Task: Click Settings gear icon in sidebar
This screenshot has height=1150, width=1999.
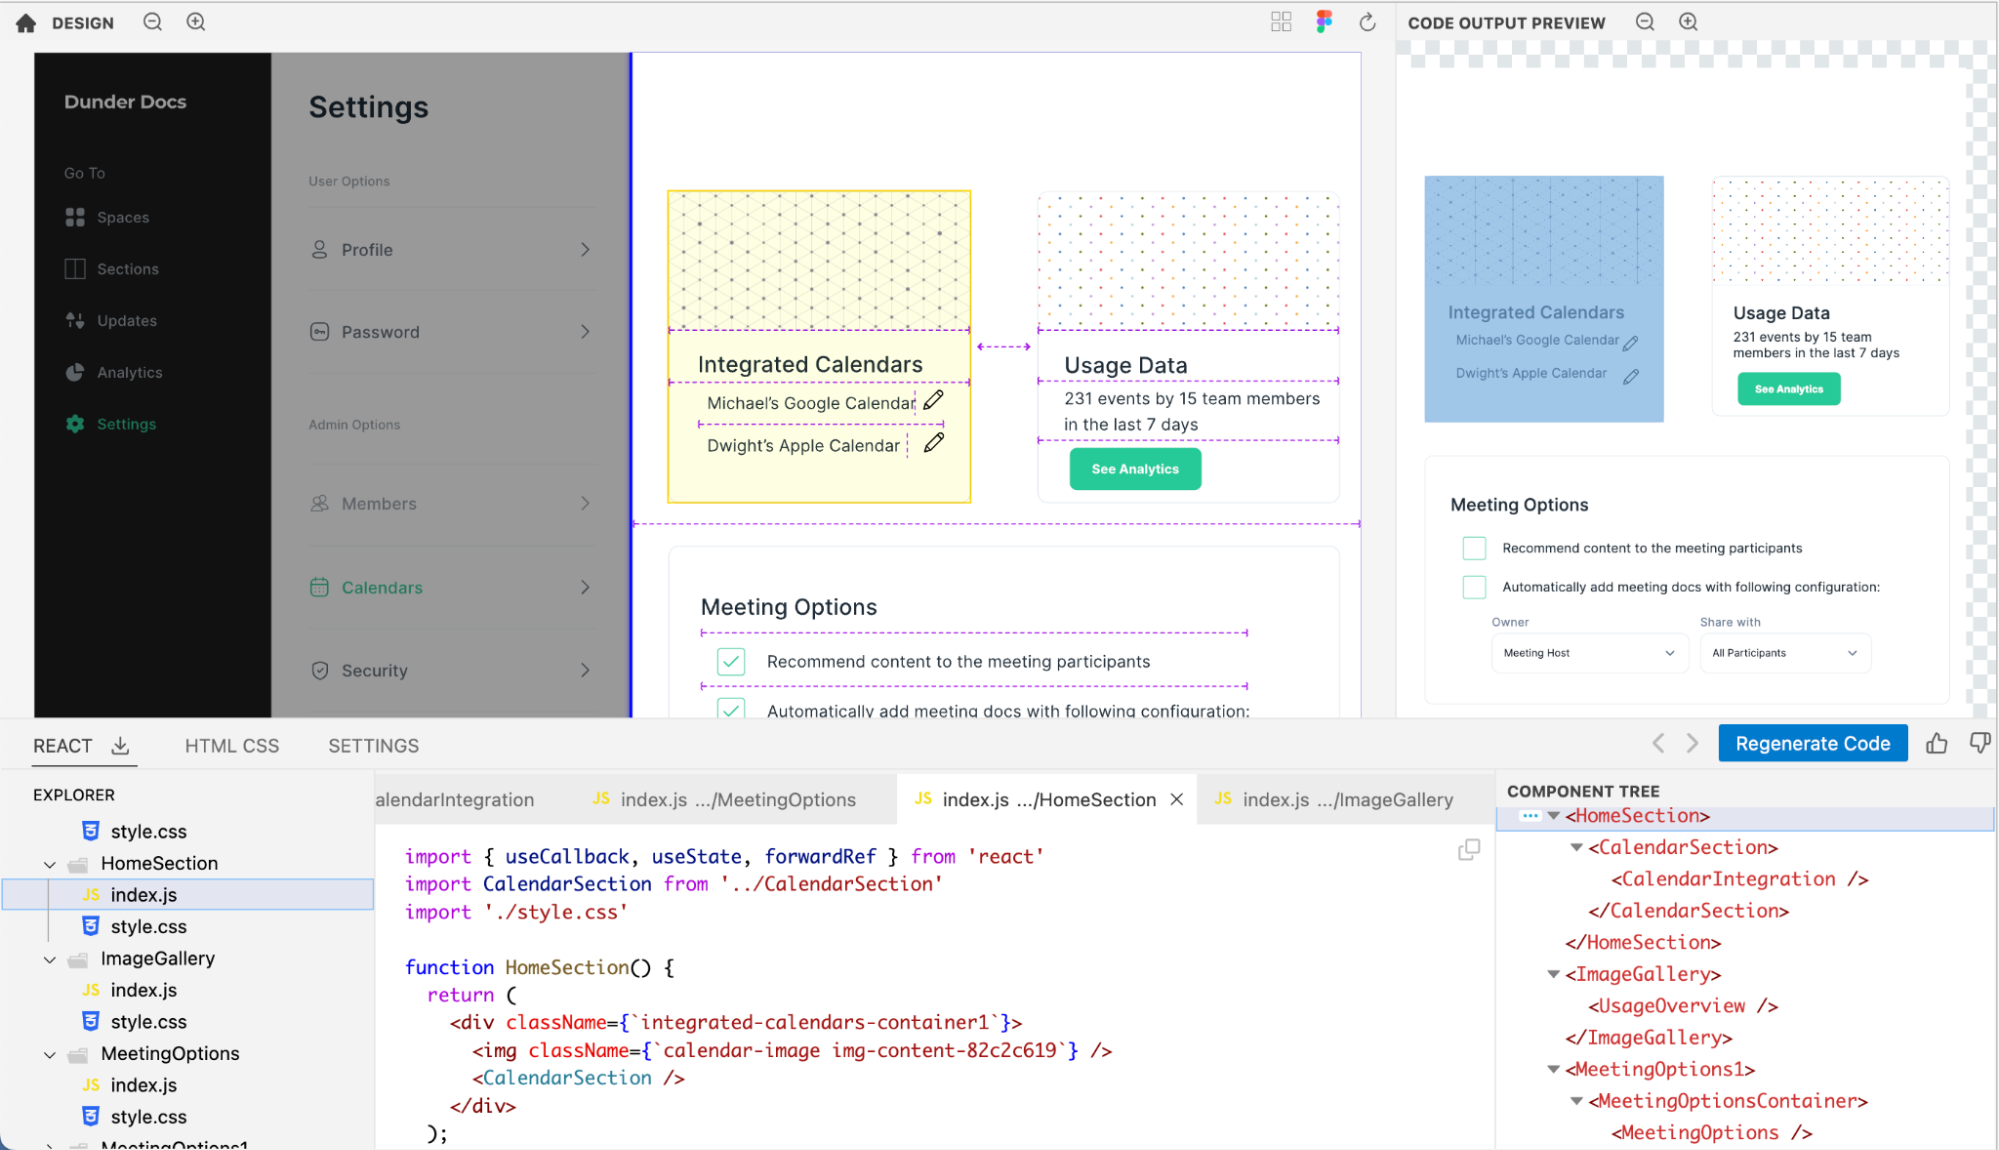Action: 75,424
